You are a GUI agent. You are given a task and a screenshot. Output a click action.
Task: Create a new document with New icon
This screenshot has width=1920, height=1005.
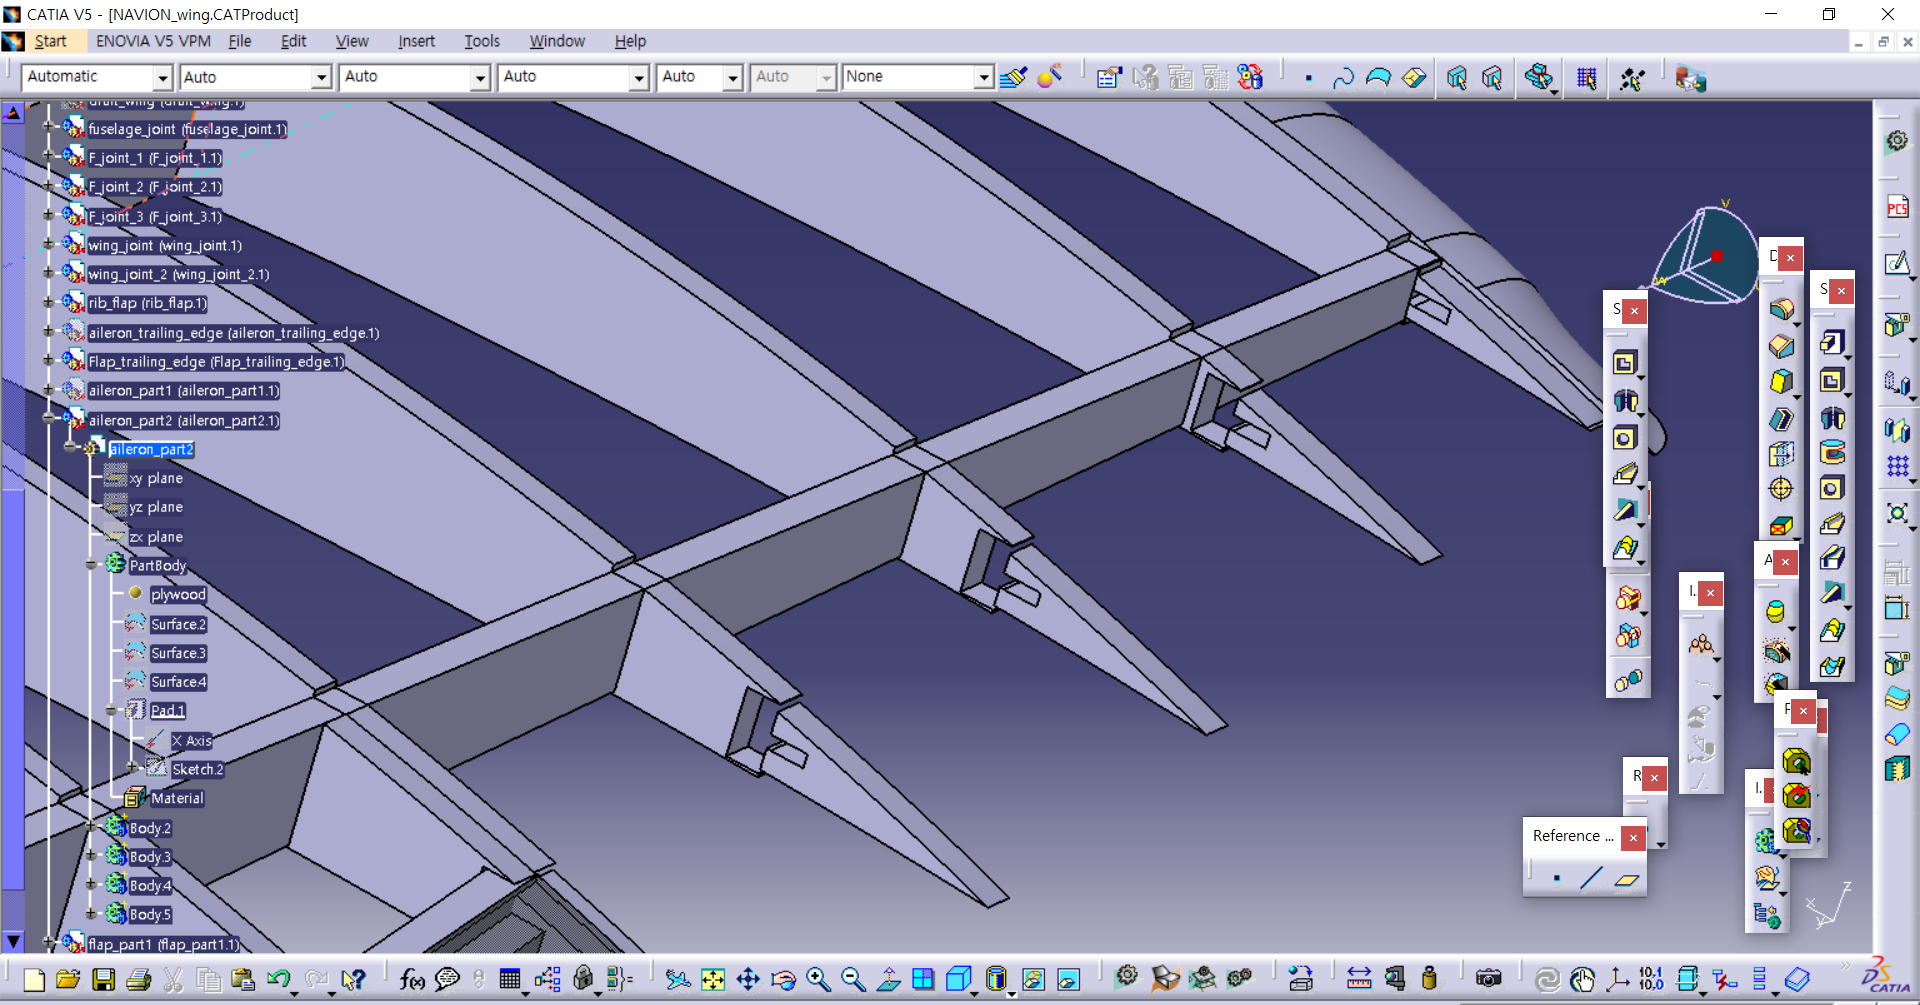(x=33, y=979)
